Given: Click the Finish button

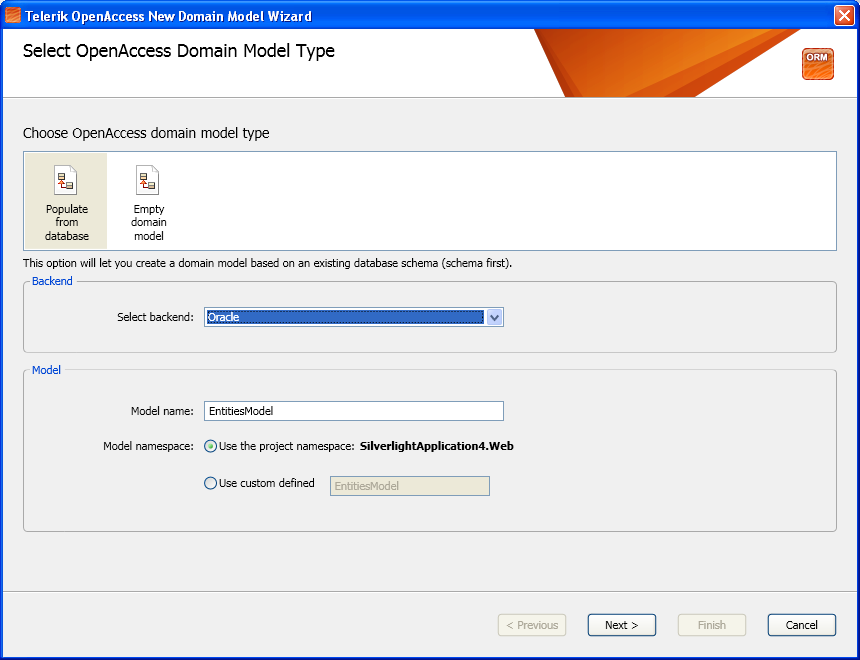Looking at the screenshot, I should point(712,625).
